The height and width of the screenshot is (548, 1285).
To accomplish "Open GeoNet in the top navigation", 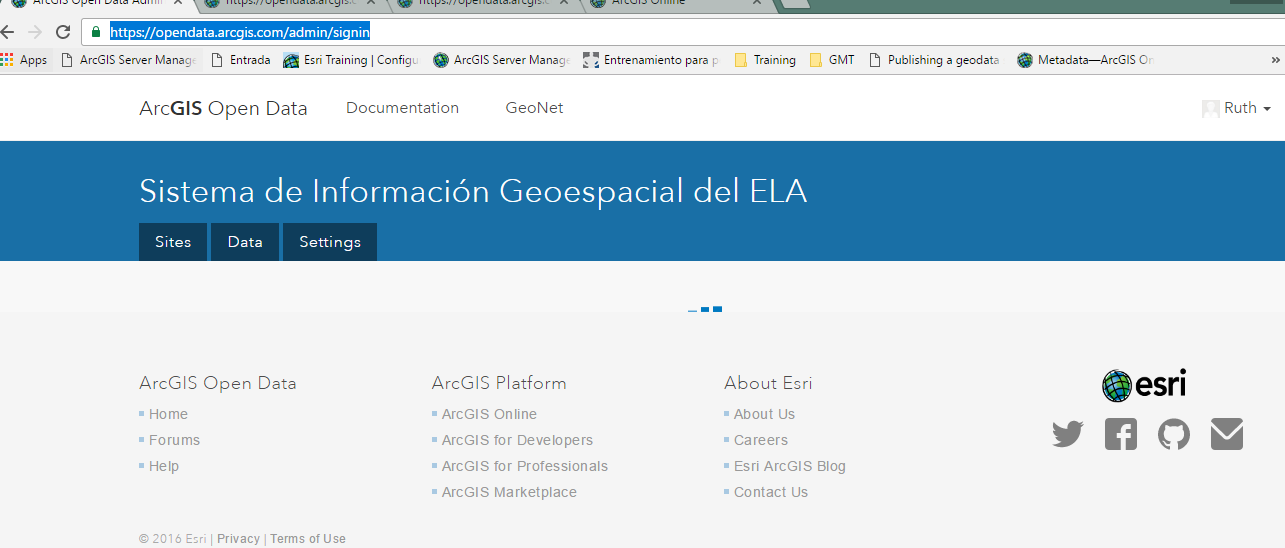I will (x=534, y=108).
